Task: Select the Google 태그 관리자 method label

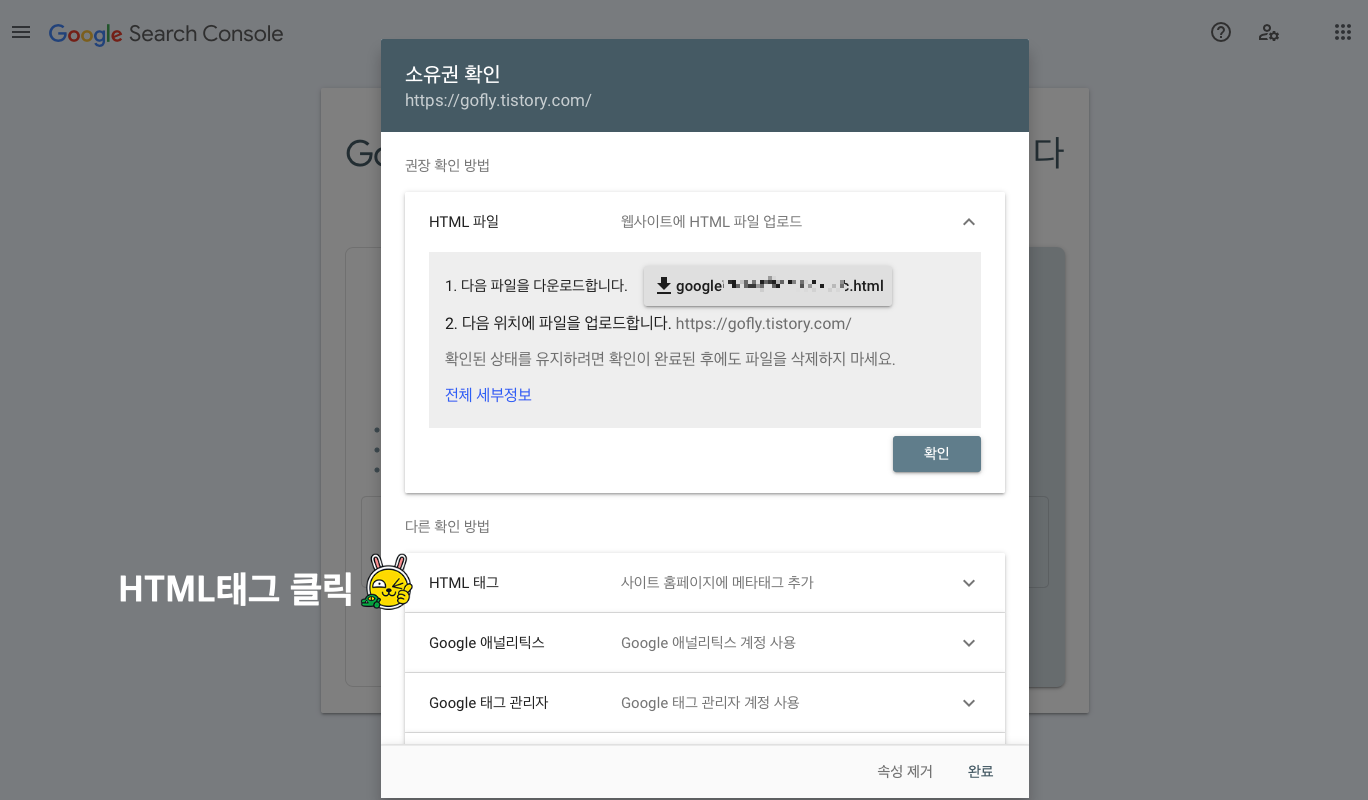Action: (x=489, y=703)
